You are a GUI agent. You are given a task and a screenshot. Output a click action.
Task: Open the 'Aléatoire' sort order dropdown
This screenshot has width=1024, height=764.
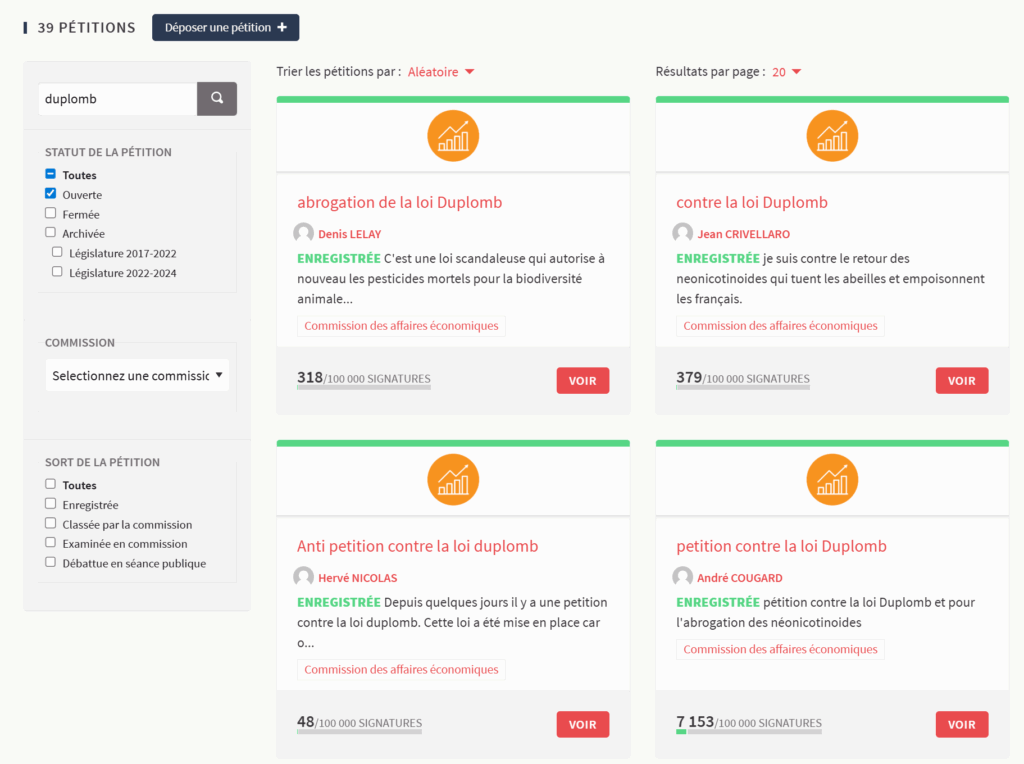(x=440, y=72)
